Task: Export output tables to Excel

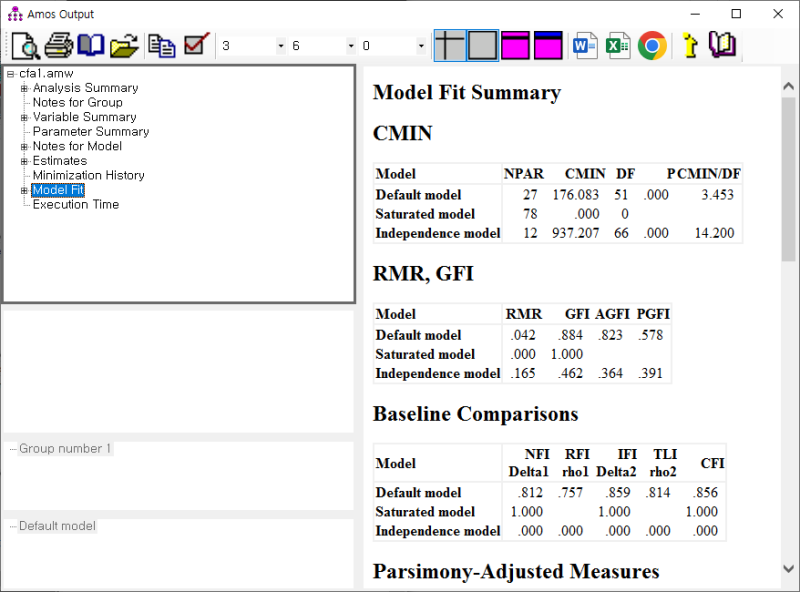Action: point(617,45)
